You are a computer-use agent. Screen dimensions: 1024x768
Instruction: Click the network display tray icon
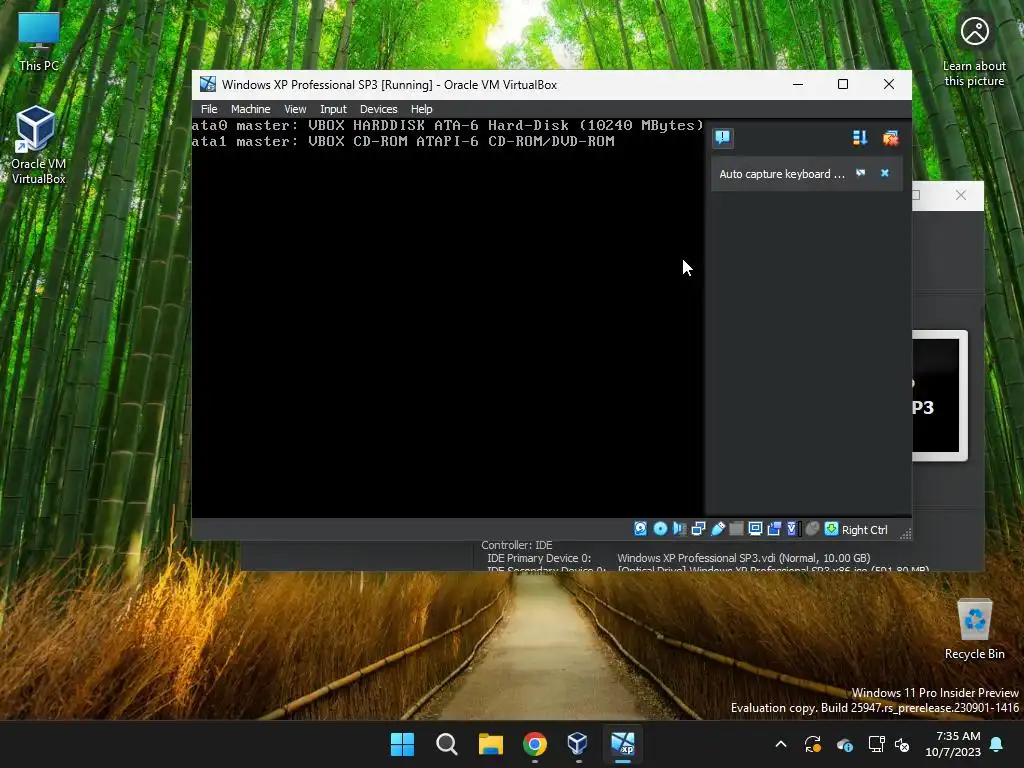point(876,744)
